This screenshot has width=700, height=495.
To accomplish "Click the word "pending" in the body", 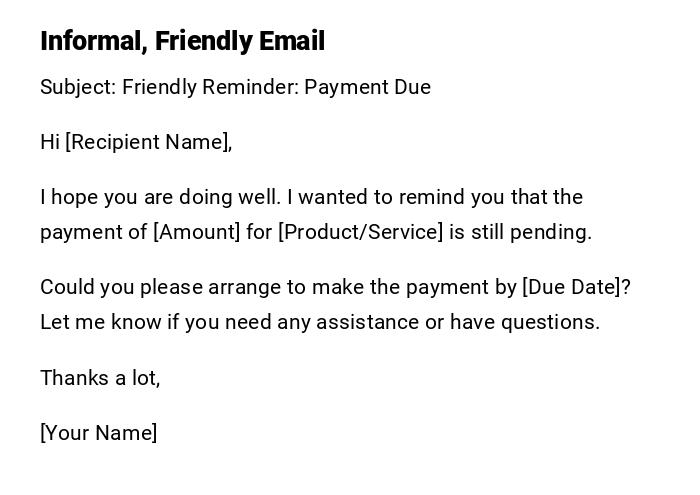I will tap(554, 232).
